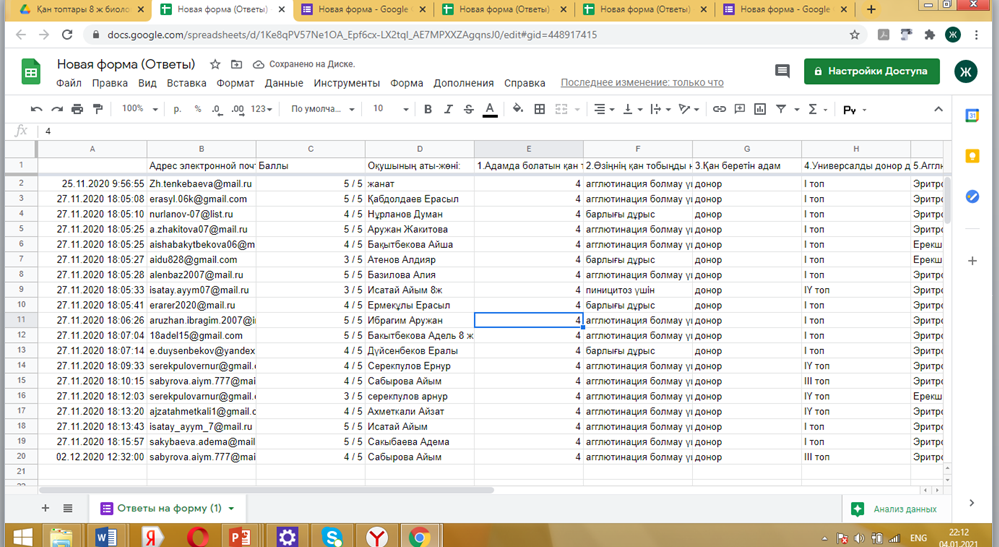This screenshot has height=547, width=999.
Task: Decrease decimal places button
Action: [217, 110]
